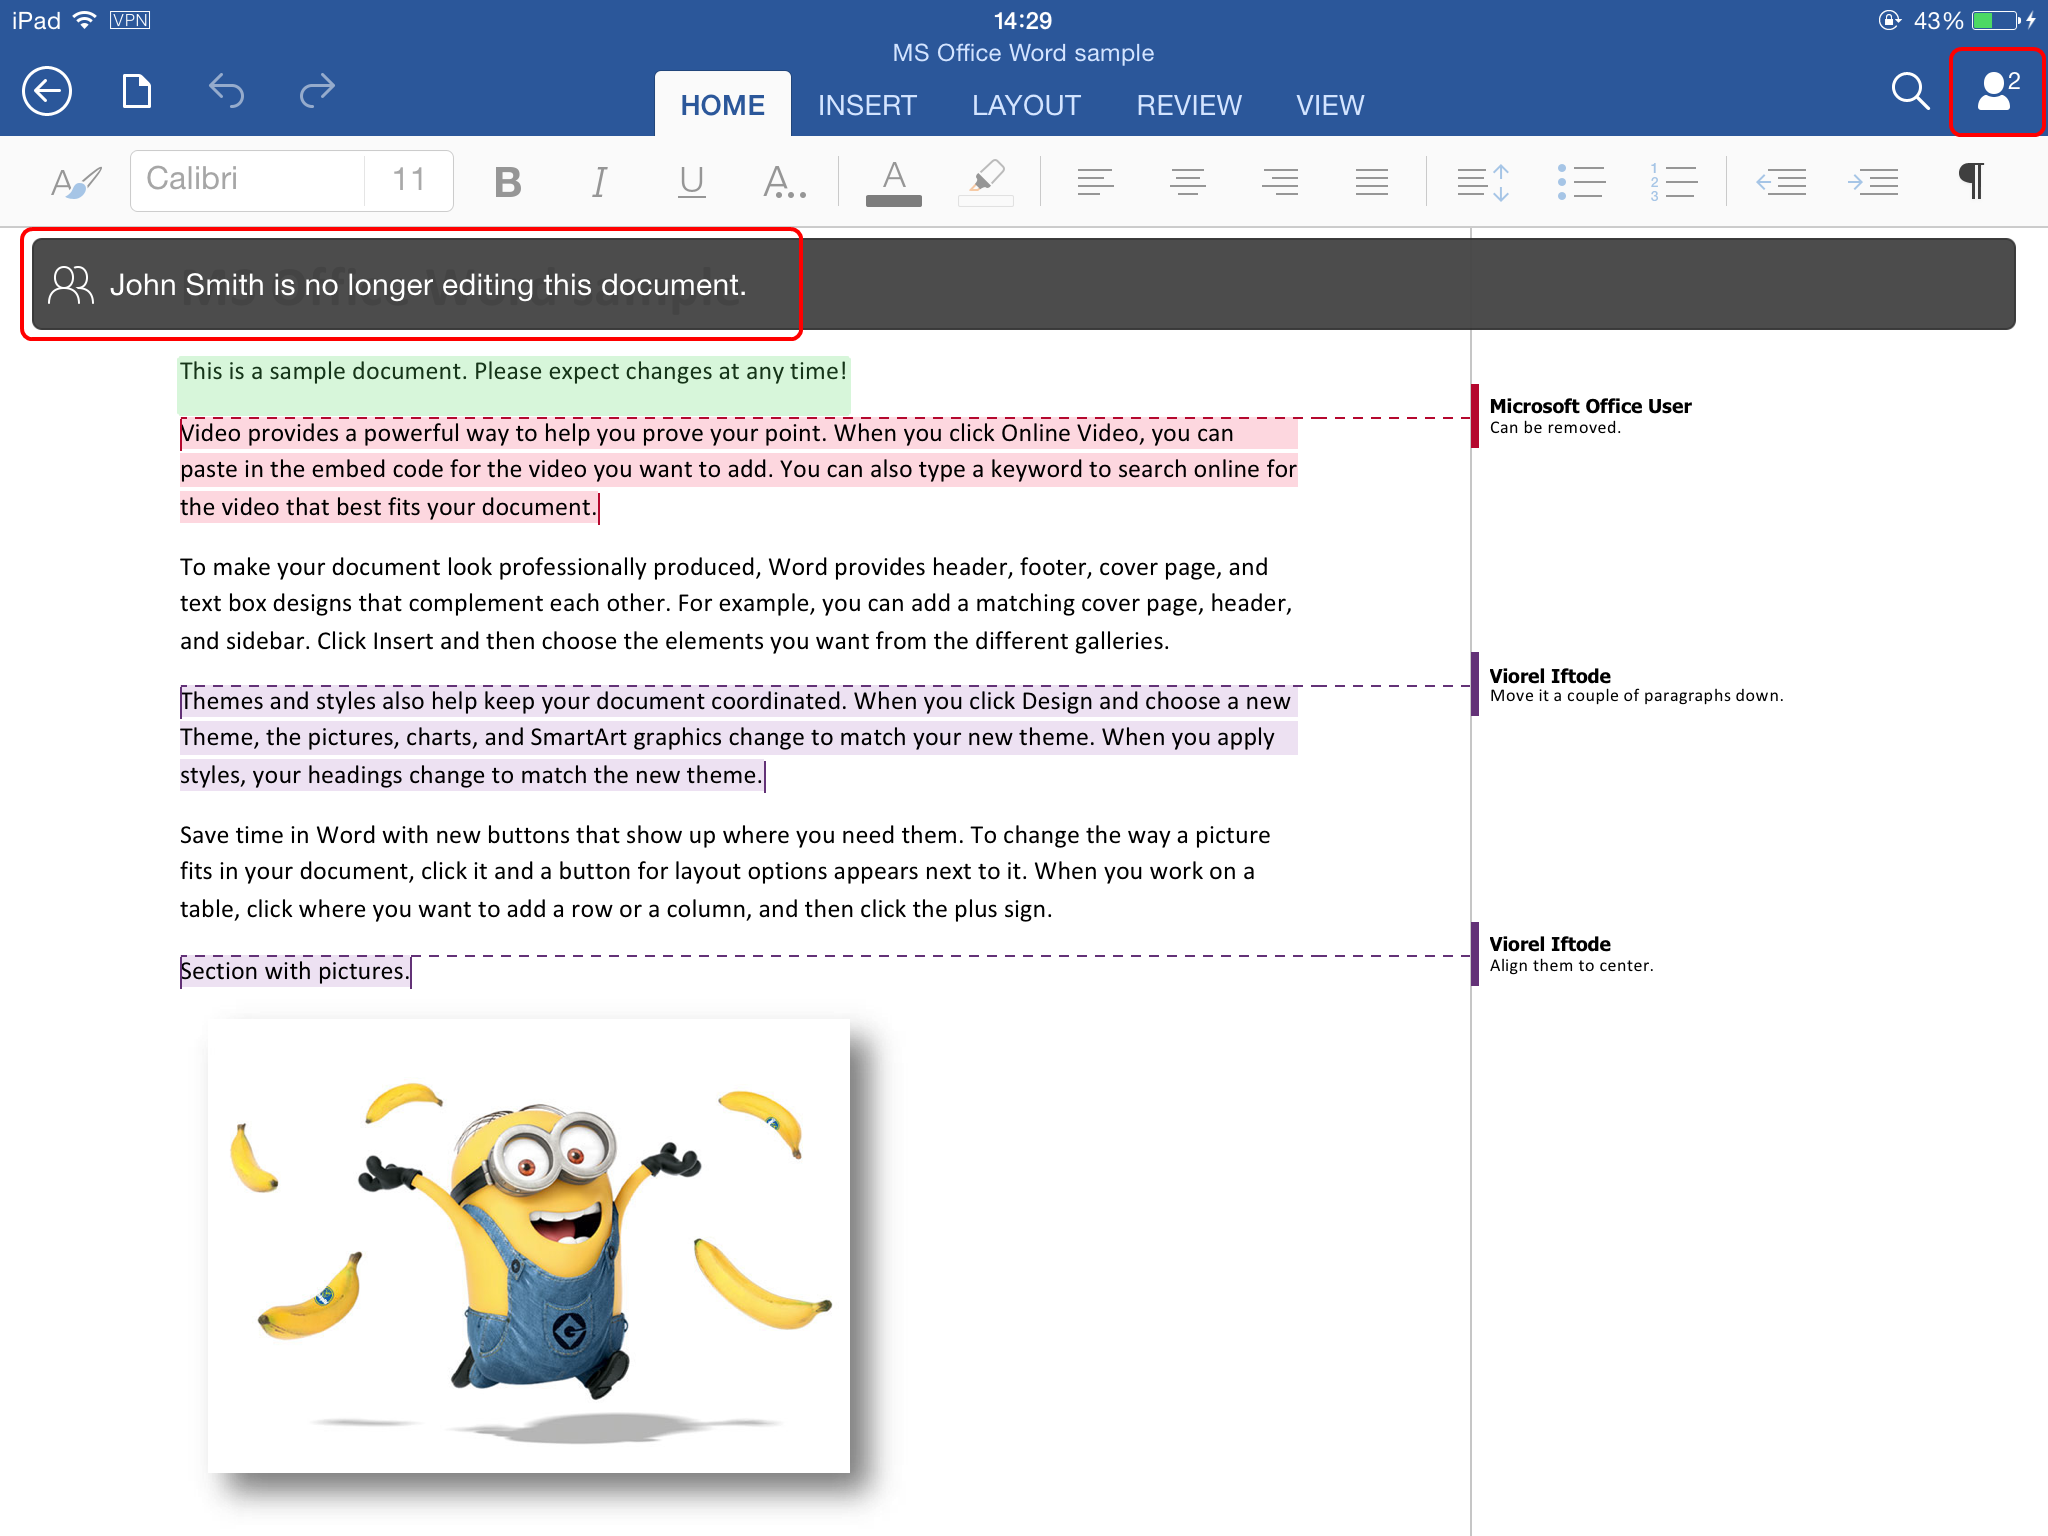This screenshot has height=1536, width=2048.
Task: Undo the last action
Action: tap(227, 91)
